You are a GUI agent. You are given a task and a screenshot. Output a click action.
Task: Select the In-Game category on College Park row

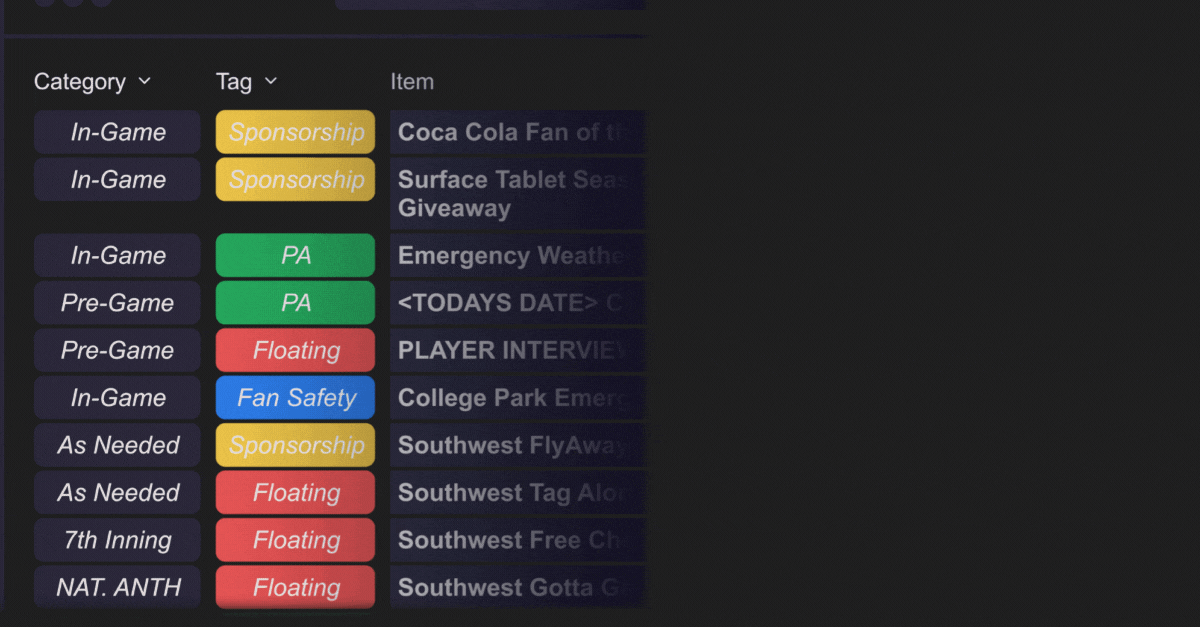click(x=116, y=397)
